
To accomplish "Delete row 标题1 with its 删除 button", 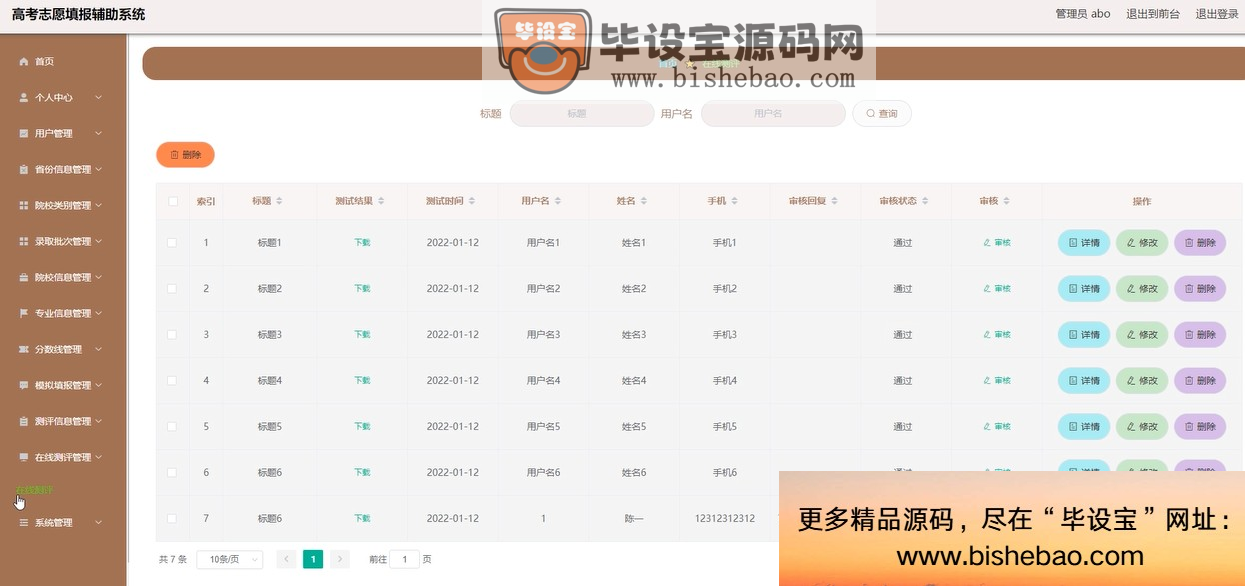I will coord(1200,243).
